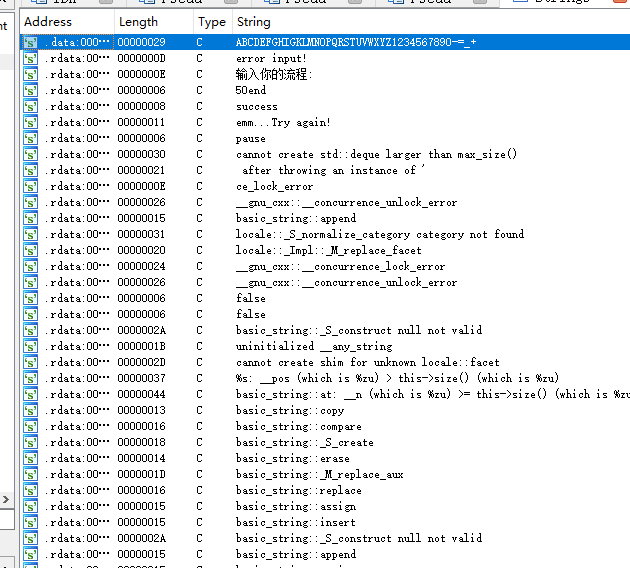Select the 'basic_string::erase' string text

[x=293, y=458]
